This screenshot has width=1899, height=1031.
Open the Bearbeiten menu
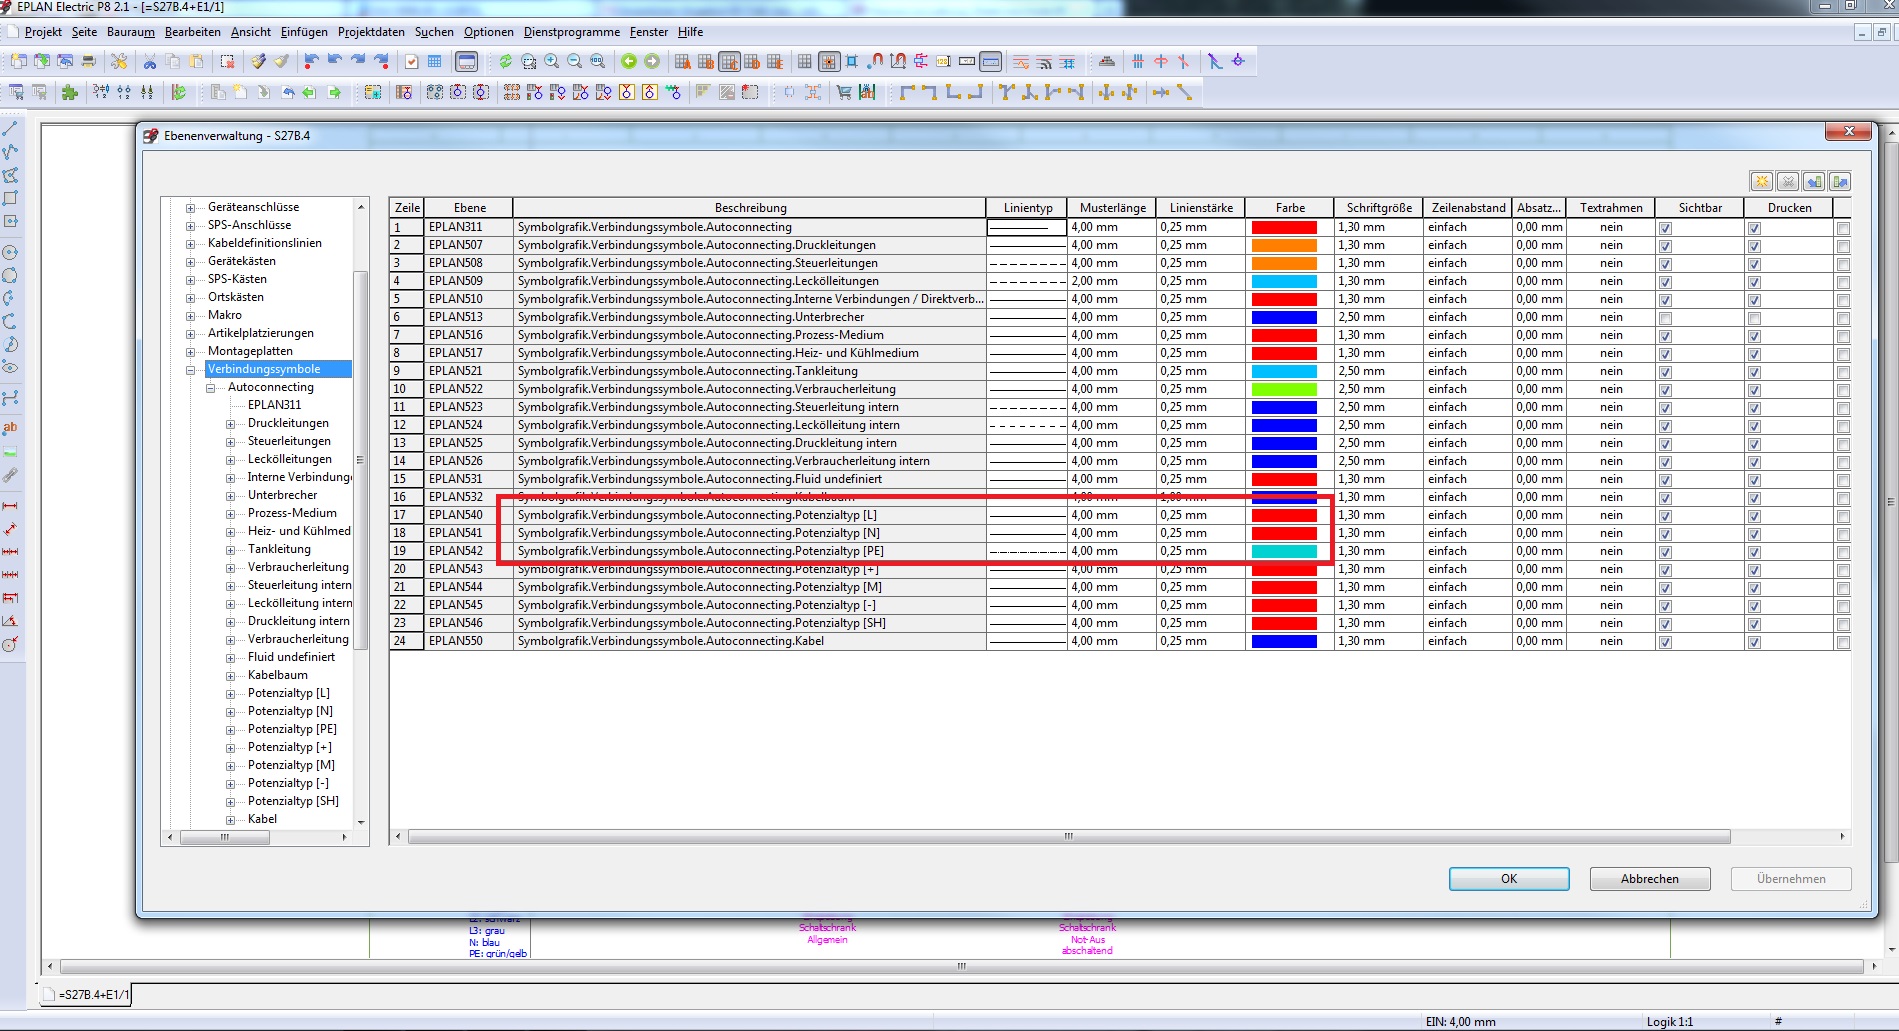(x=193, y=32)
